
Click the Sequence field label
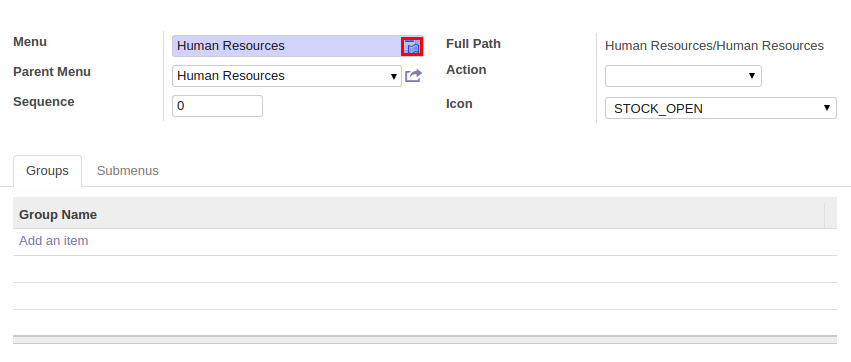43,101
